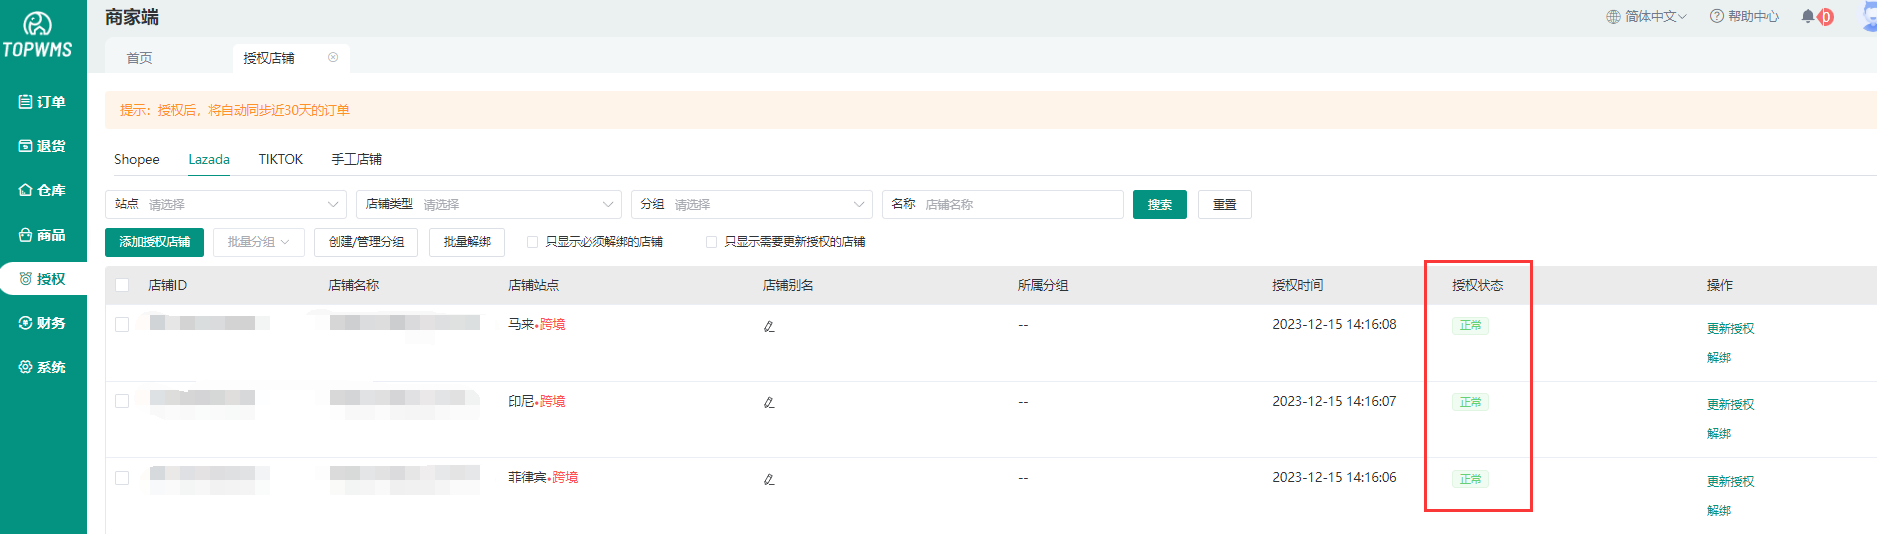Viewport: 1877px width, 534px height.
Task: Click the 添加授权店铺 button
Action: coord(154,242)
